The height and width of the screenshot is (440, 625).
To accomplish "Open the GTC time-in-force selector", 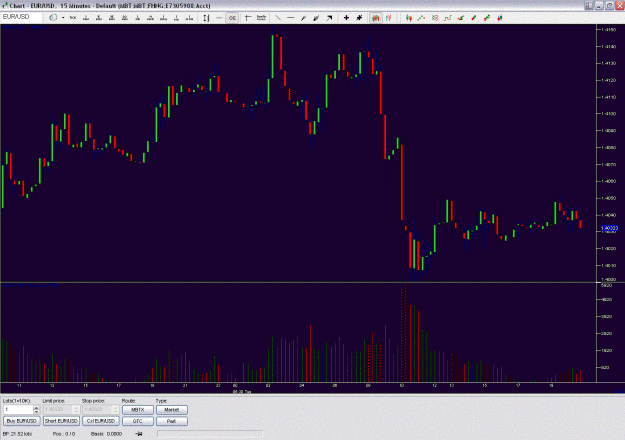I will click(x=138, y=421).
